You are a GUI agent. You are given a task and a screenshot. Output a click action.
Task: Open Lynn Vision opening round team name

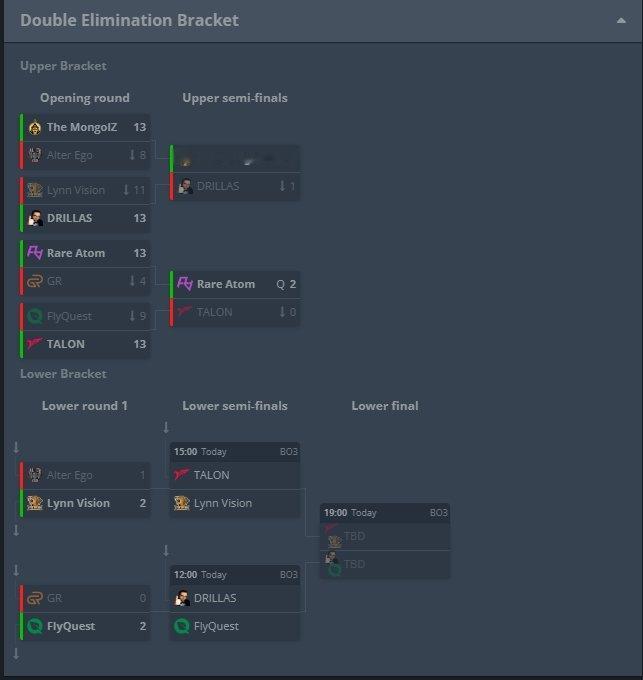(76, 190)
